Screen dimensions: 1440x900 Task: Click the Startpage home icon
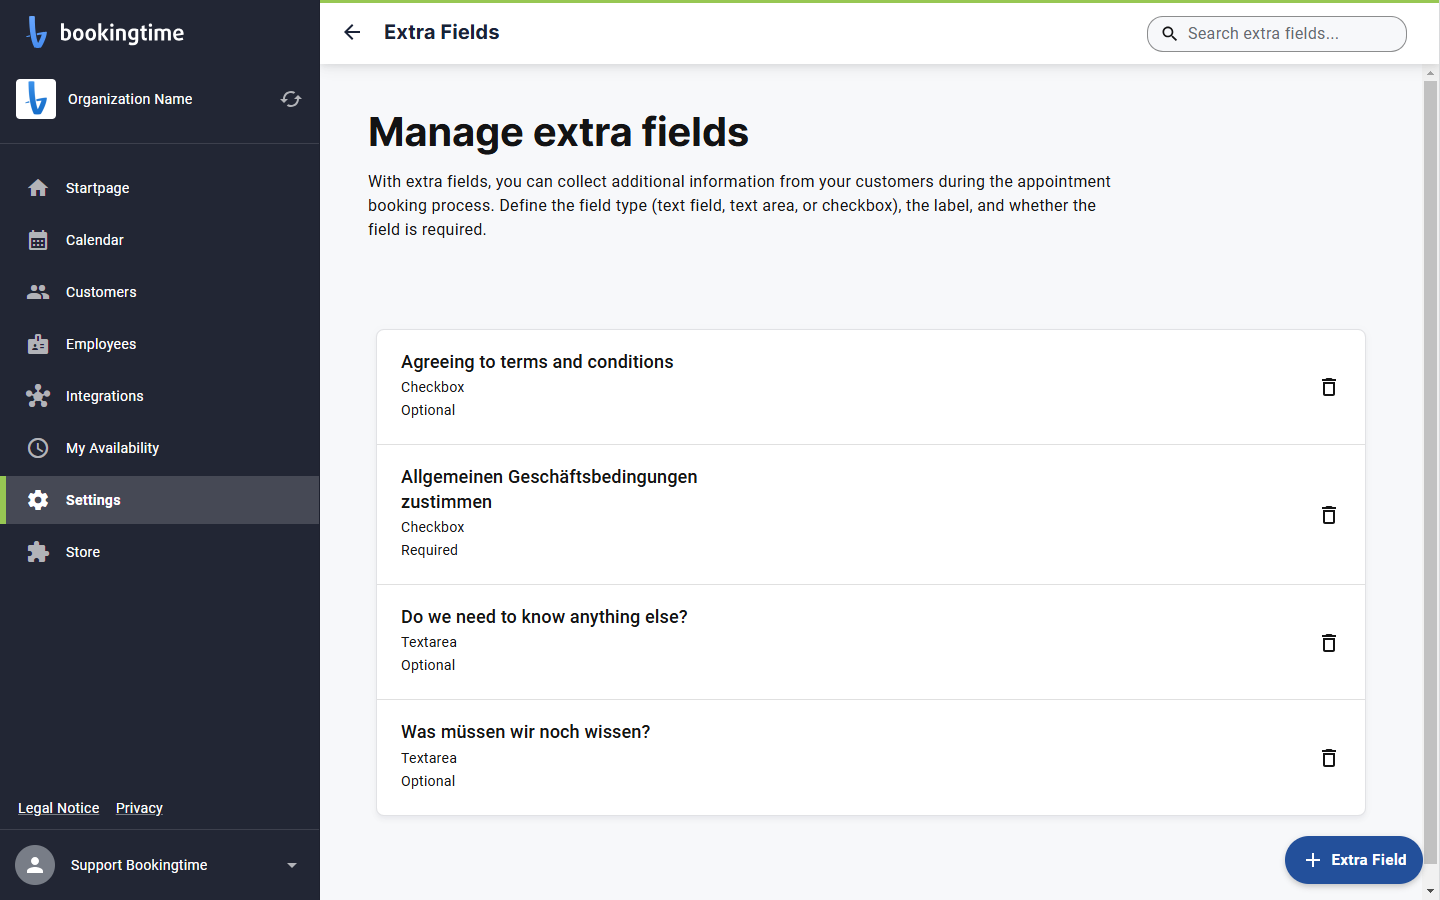click(38, 188)
